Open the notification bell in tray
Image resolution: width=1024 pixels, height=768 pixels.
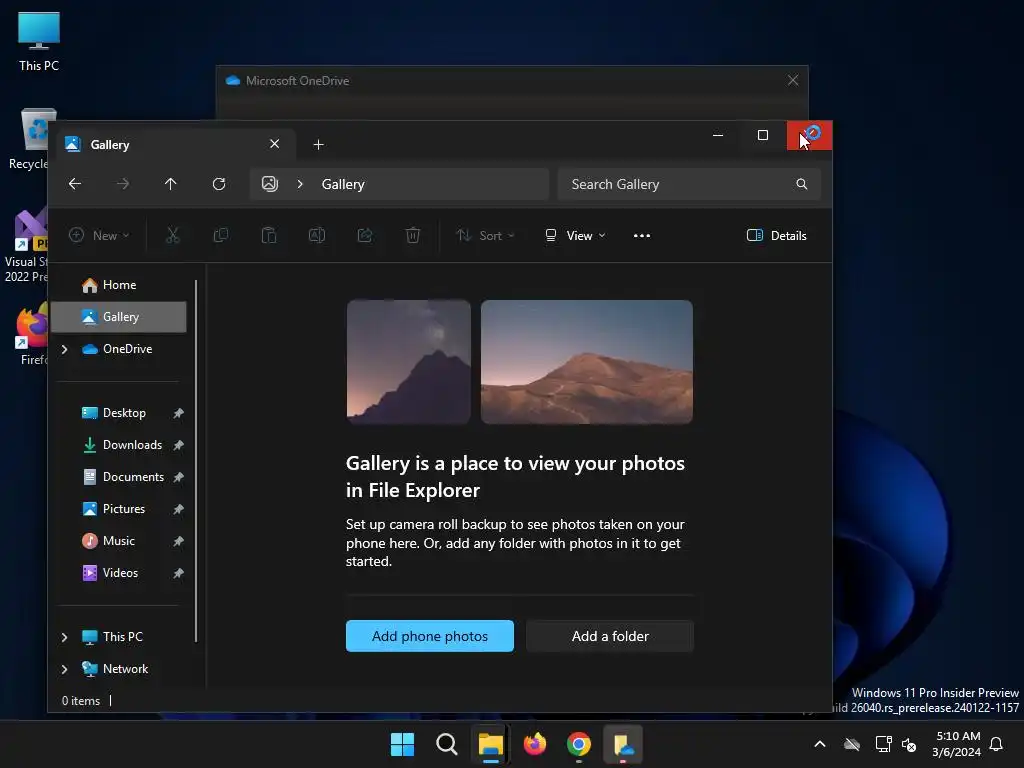[996, 744]
